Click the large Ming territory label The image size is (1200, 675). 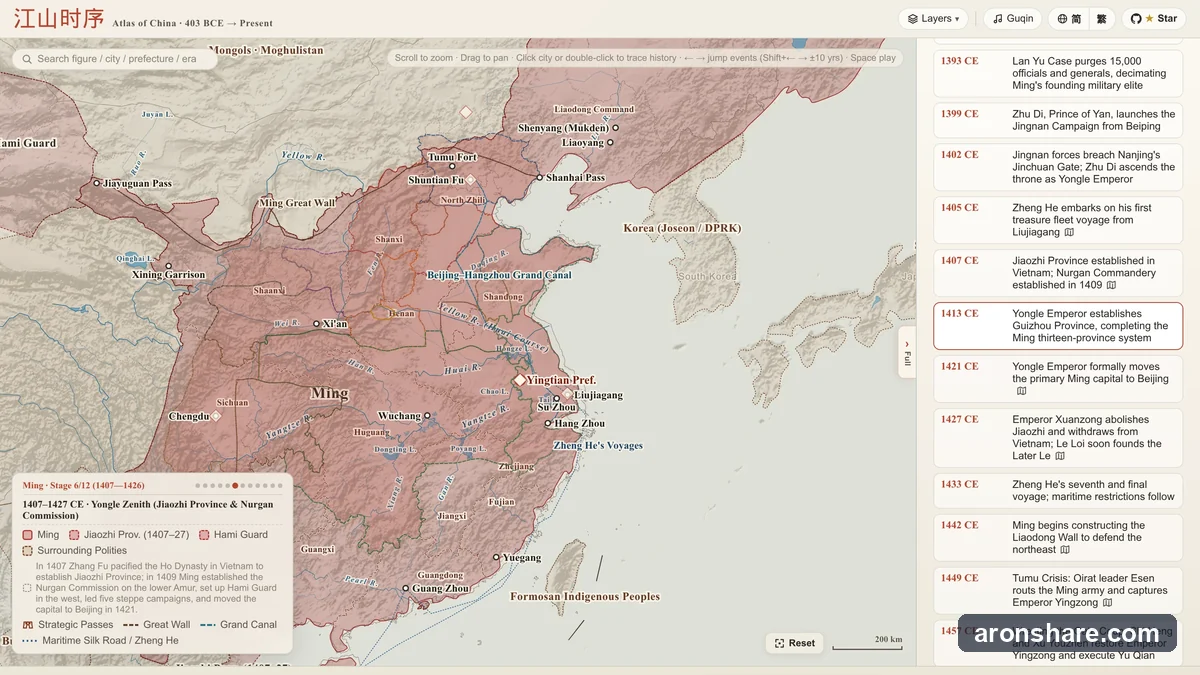click(329, 393)
